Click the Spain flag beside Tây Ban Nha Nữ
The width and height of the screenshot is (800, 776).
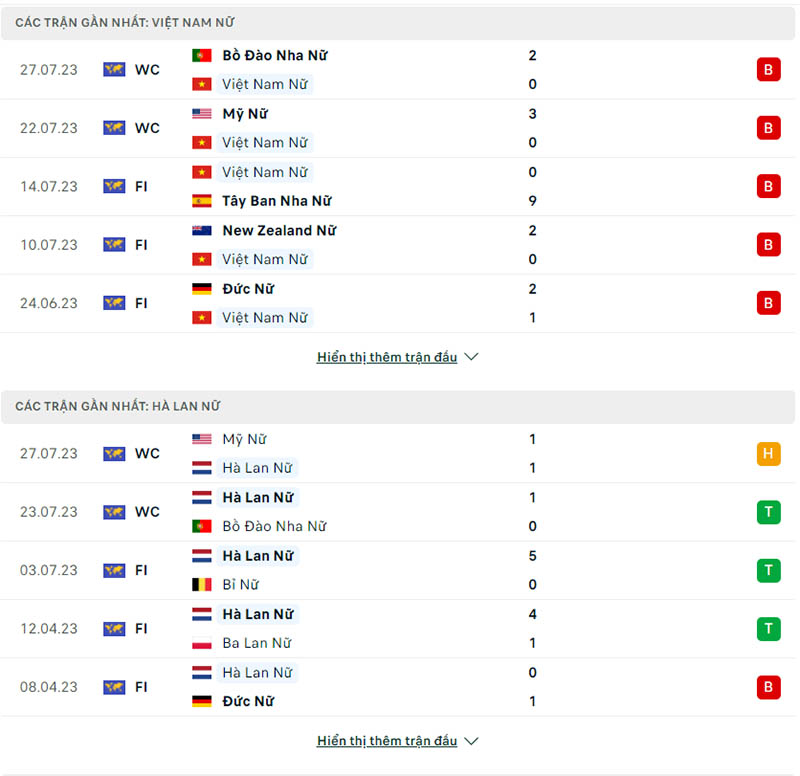pos(202,201)
